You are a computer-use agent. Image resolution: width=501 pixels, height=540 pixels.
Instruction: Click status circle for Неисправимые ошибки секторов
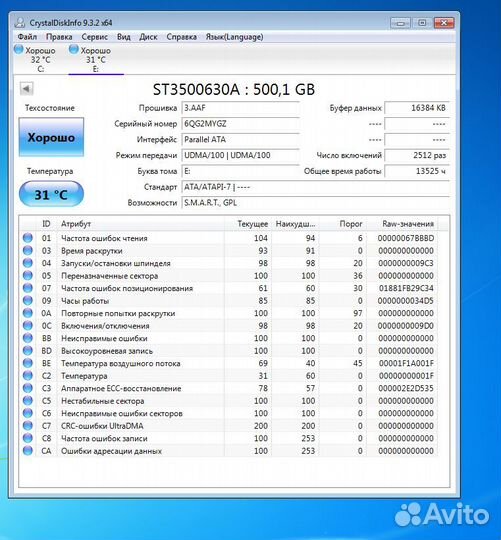tap(28, 413)
